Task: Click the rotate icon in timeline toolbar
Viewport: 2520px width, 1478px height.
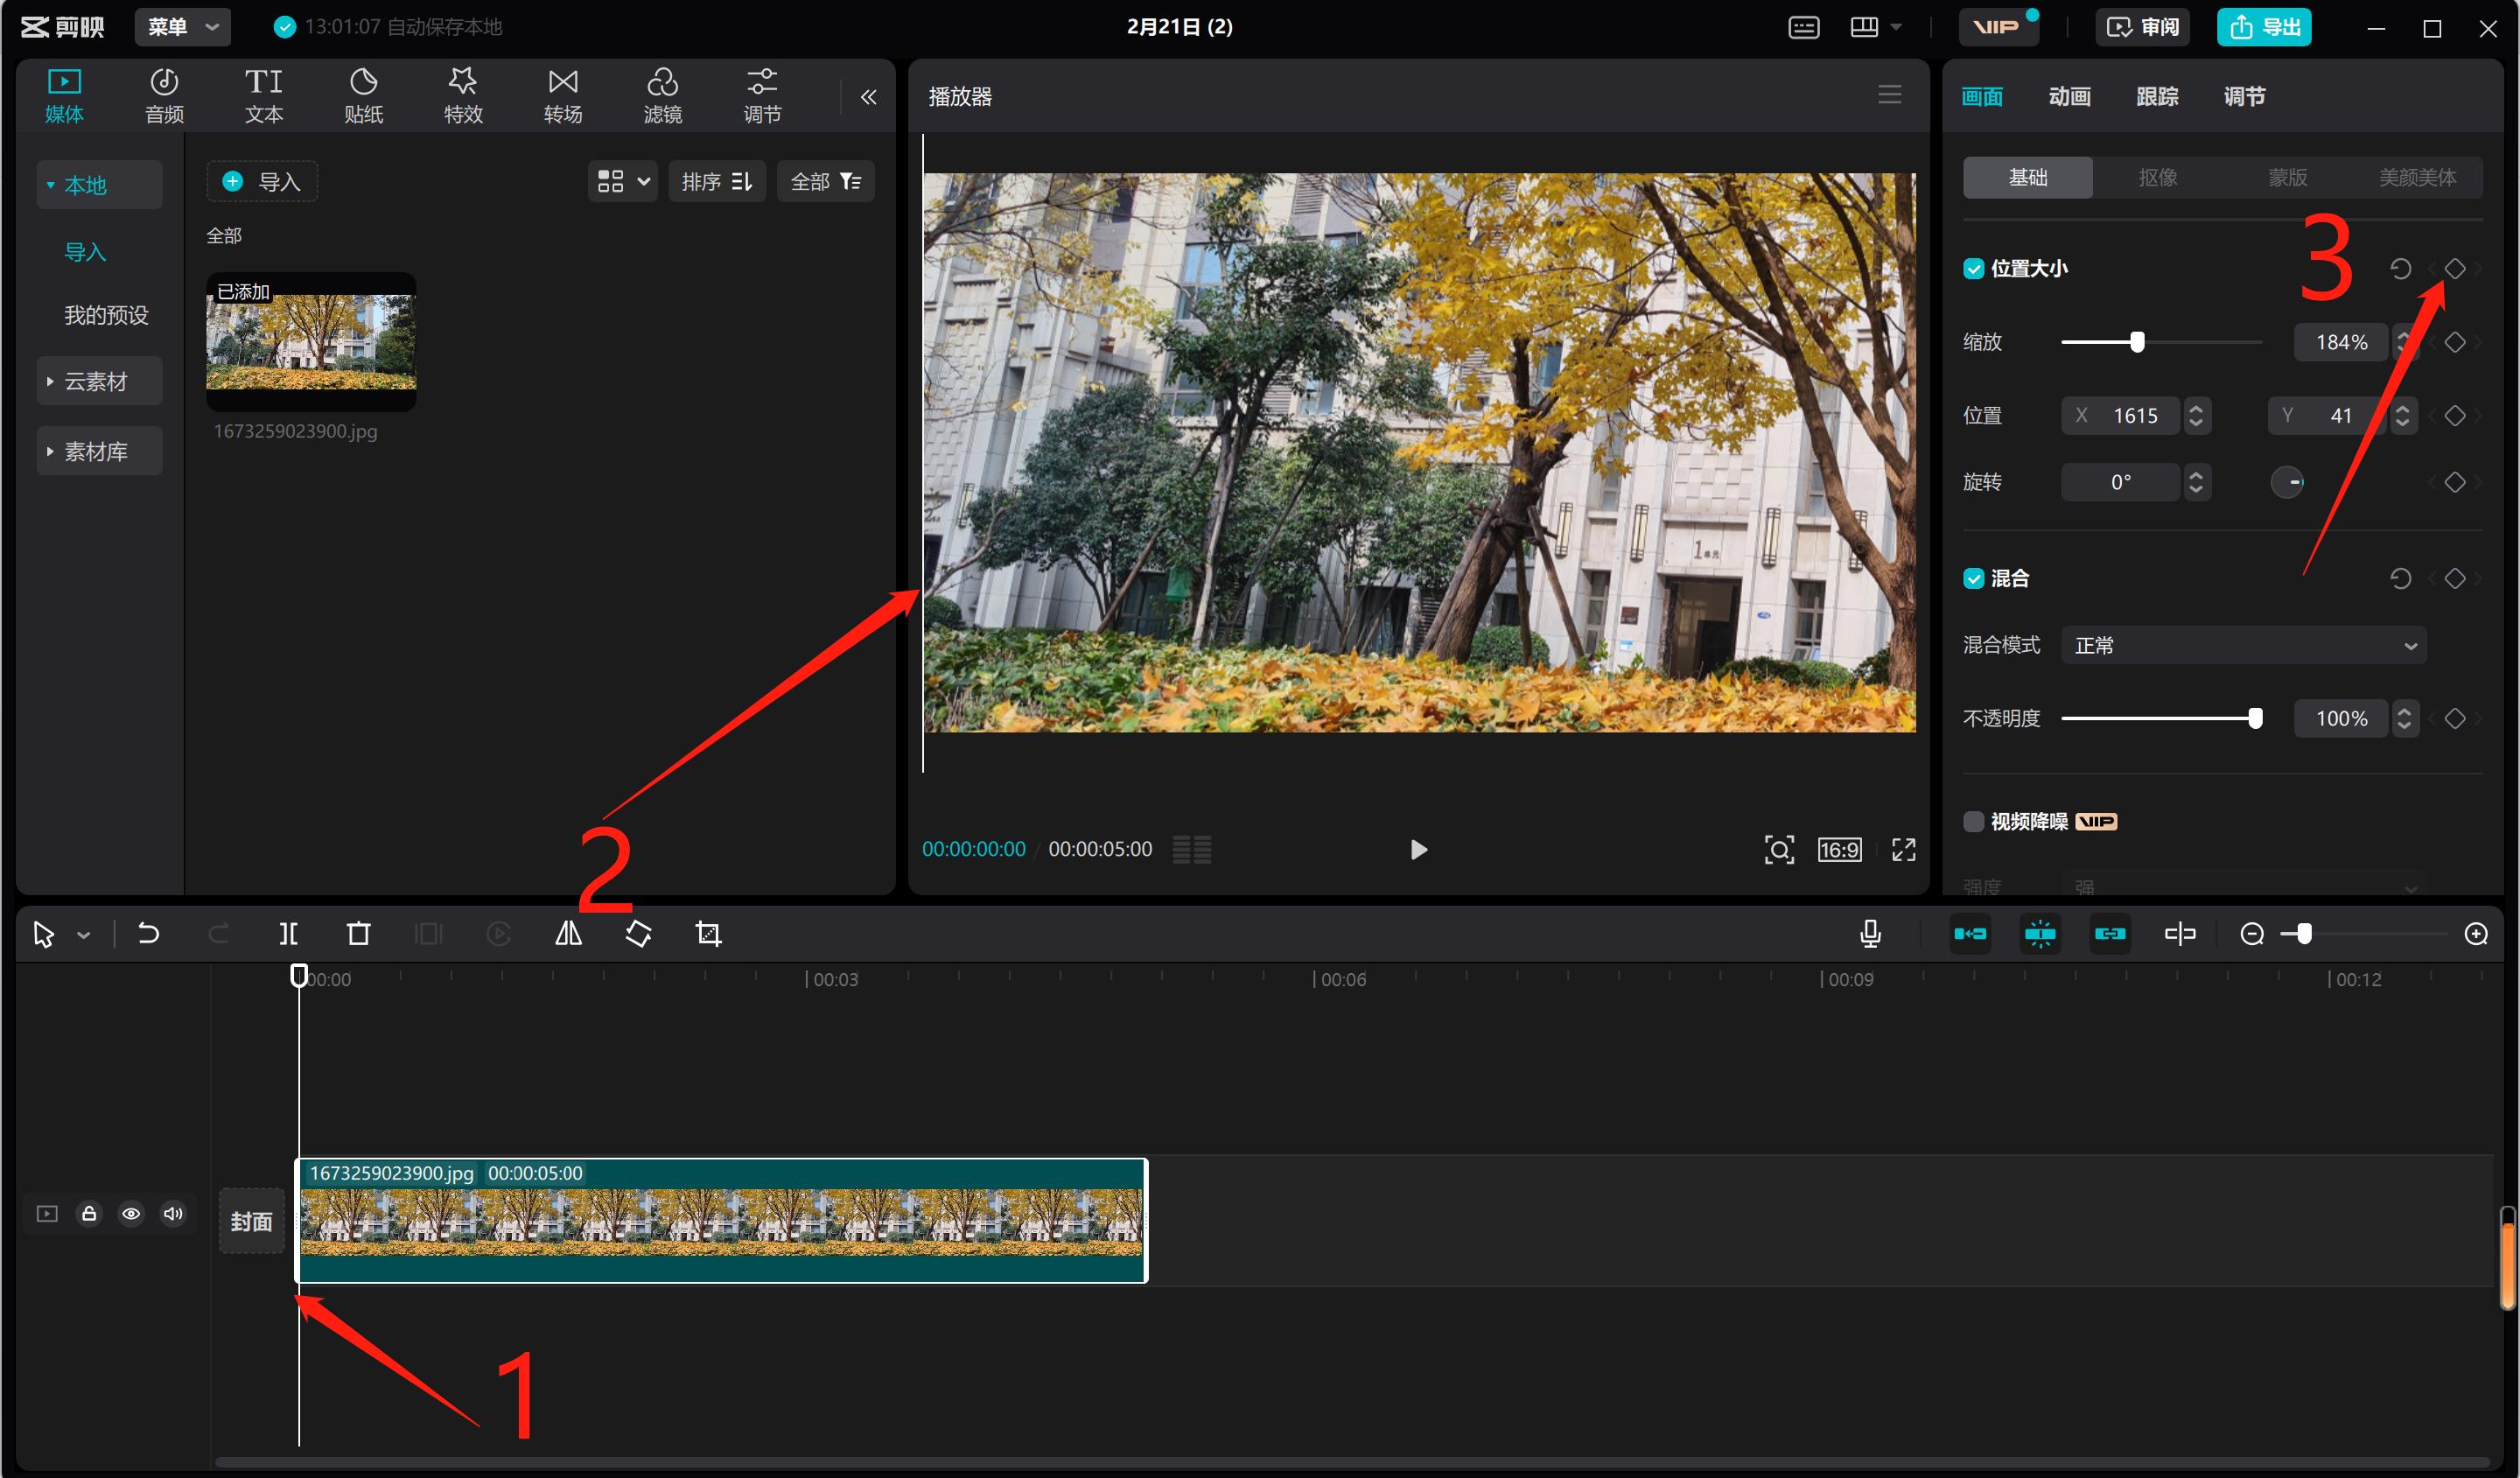Action: pos(638,934)
